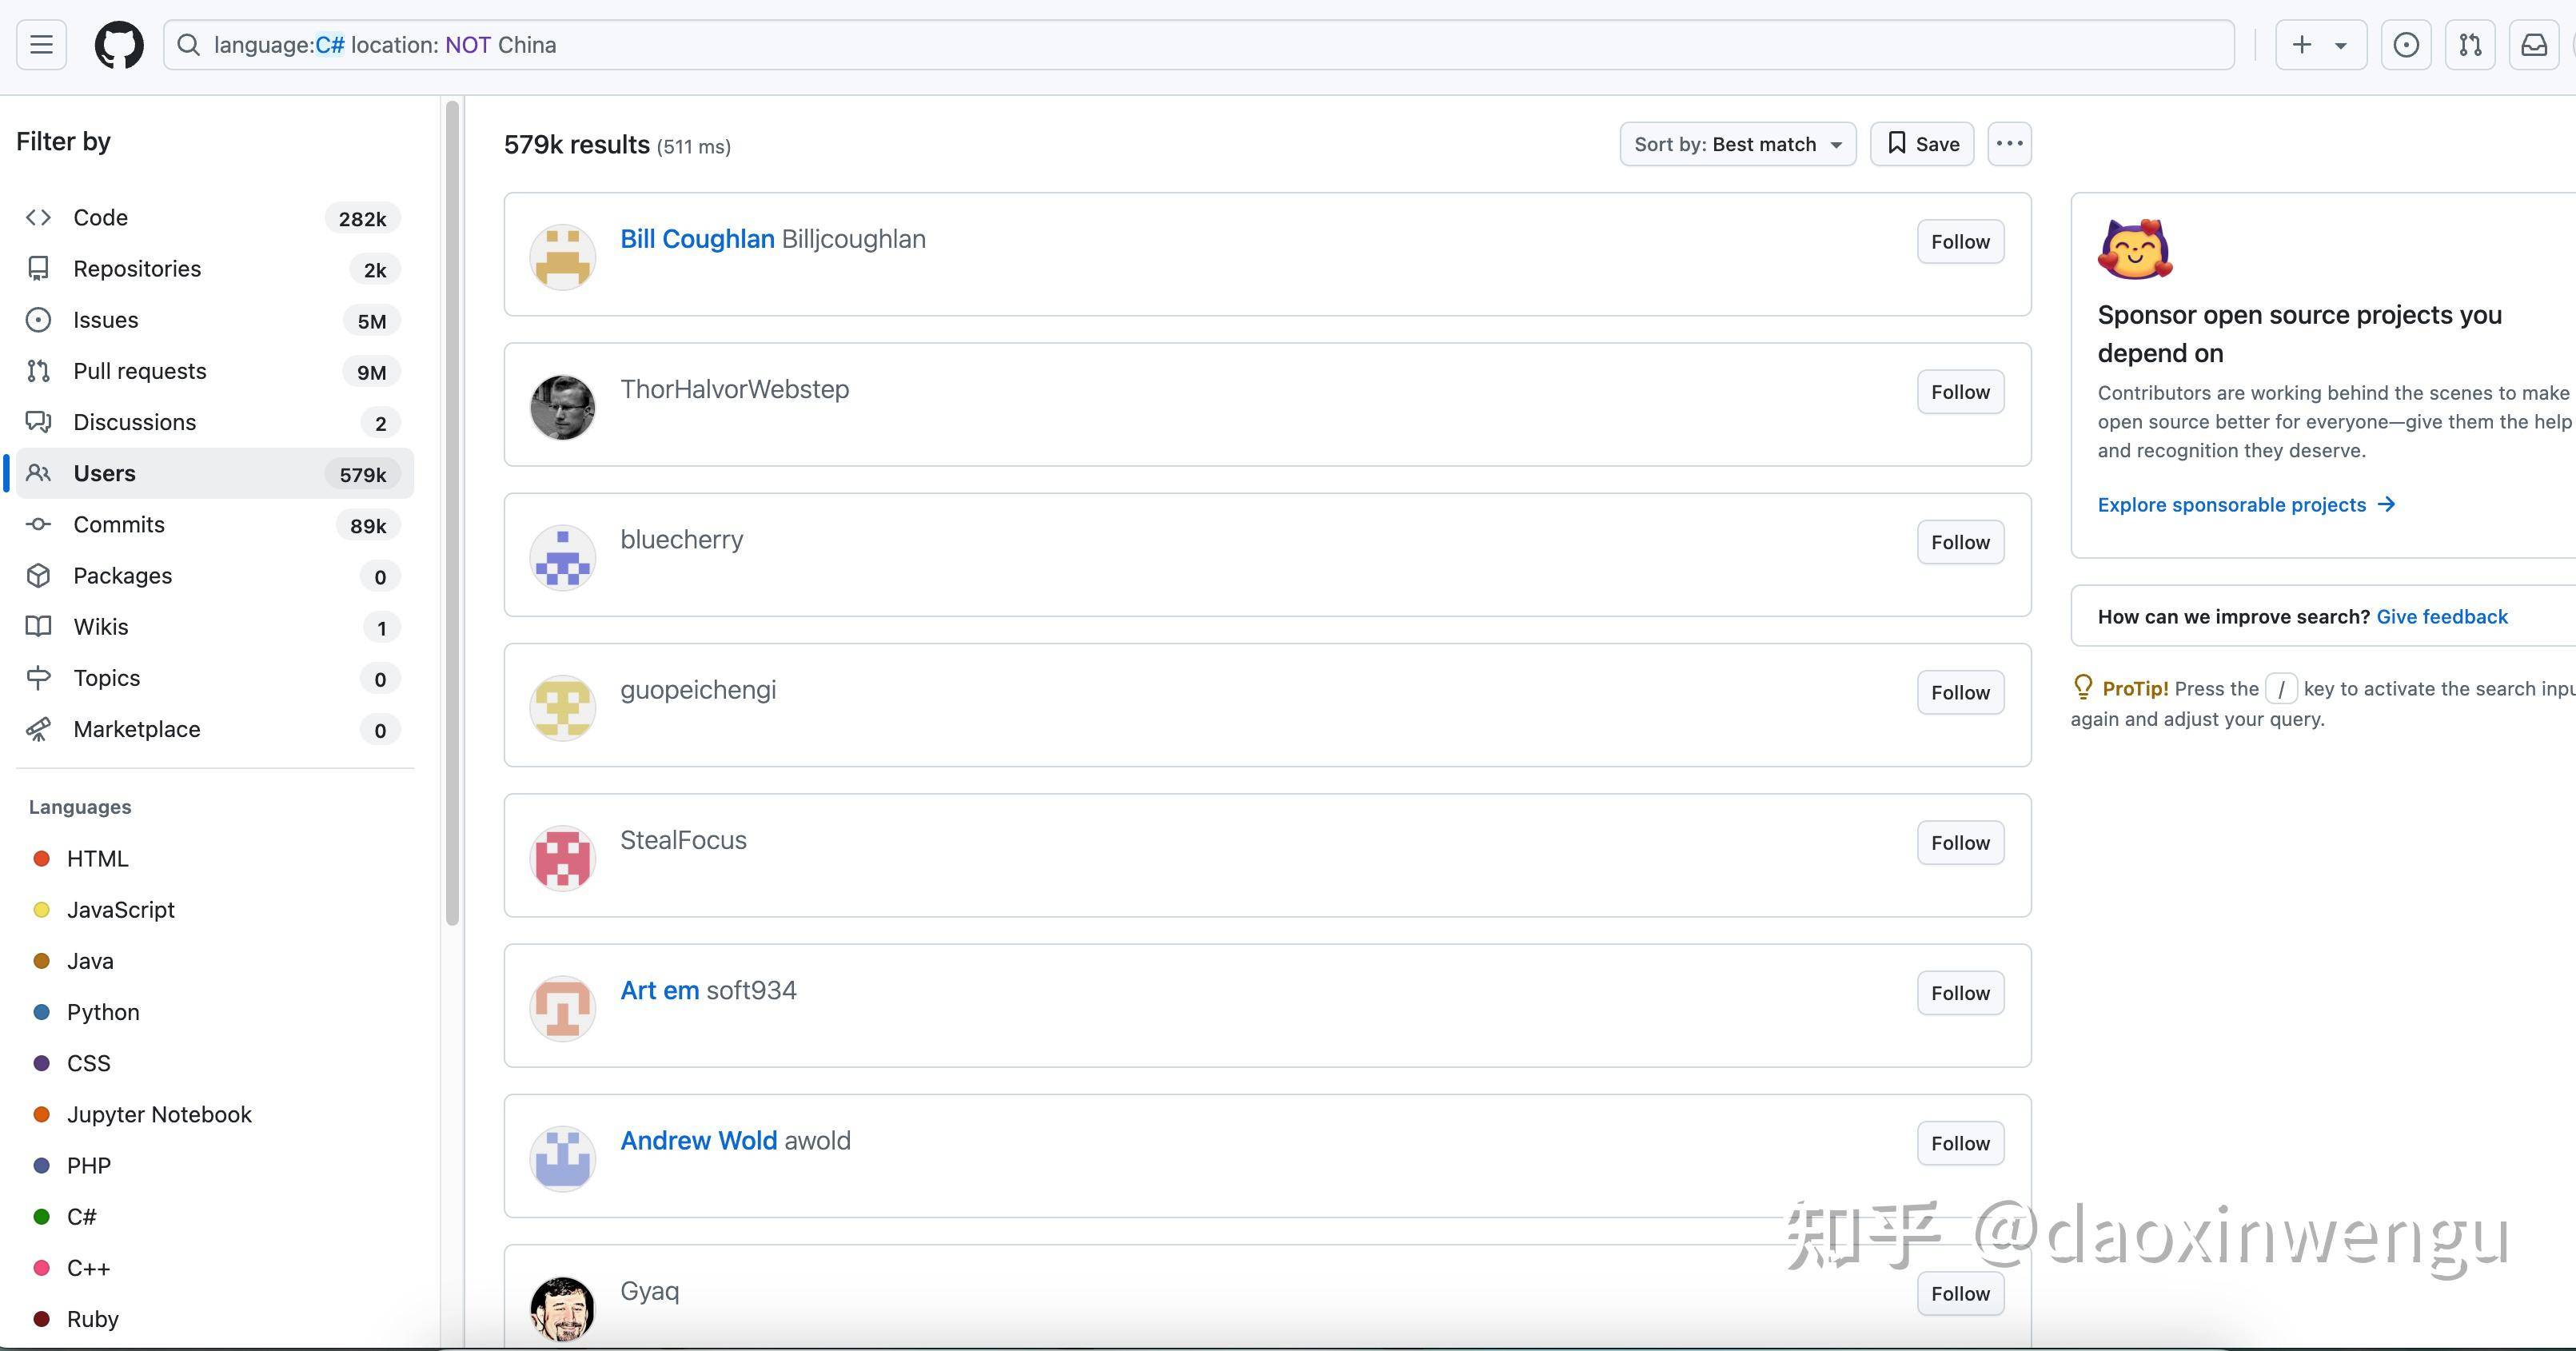Viewport: 2576px width, 1351px height.
Task: Click soft934's identicon avatar
Action: [562, 1008]
